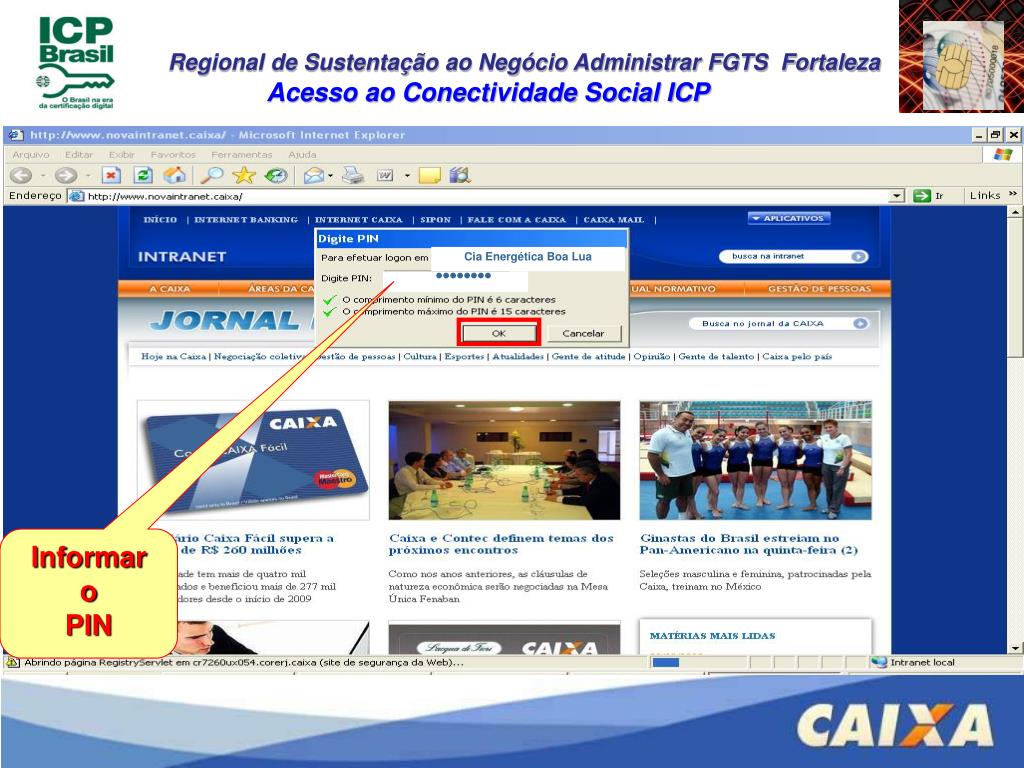Viewport: 1024px width, 768px height.
Task: Click Cancelar in Digite PIN dialog
Action: (583, 333)
